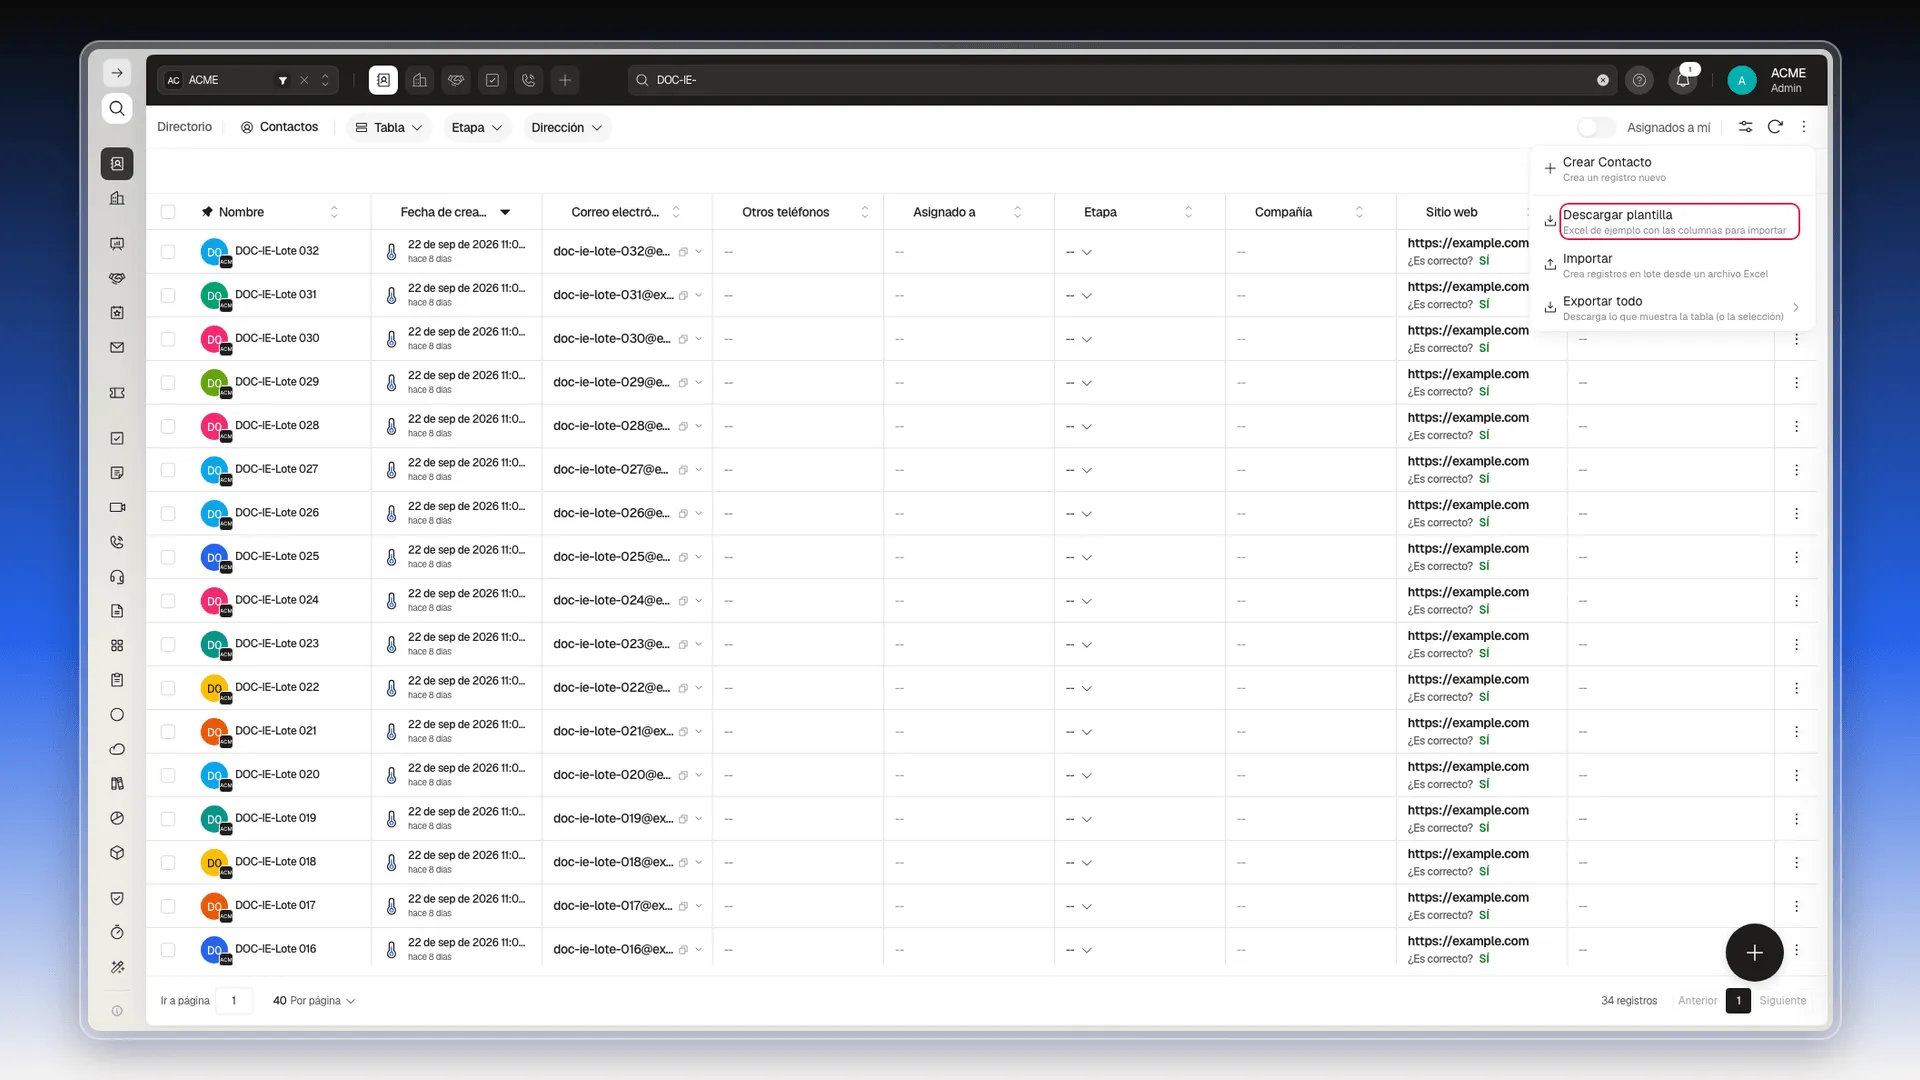Open notifications bell

[x=1683, y=80]
